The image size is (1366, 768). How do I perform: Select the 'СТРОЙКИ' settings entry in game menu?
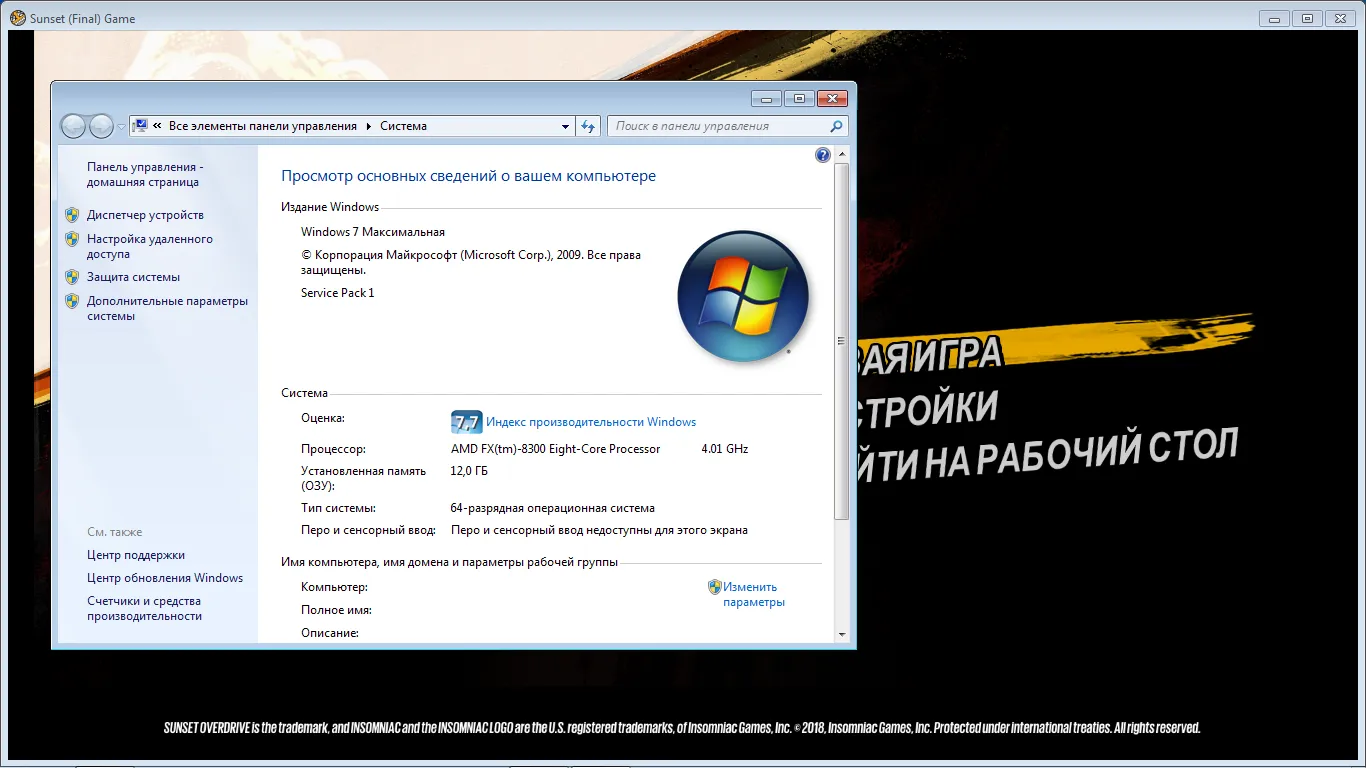tap(928, 408)
